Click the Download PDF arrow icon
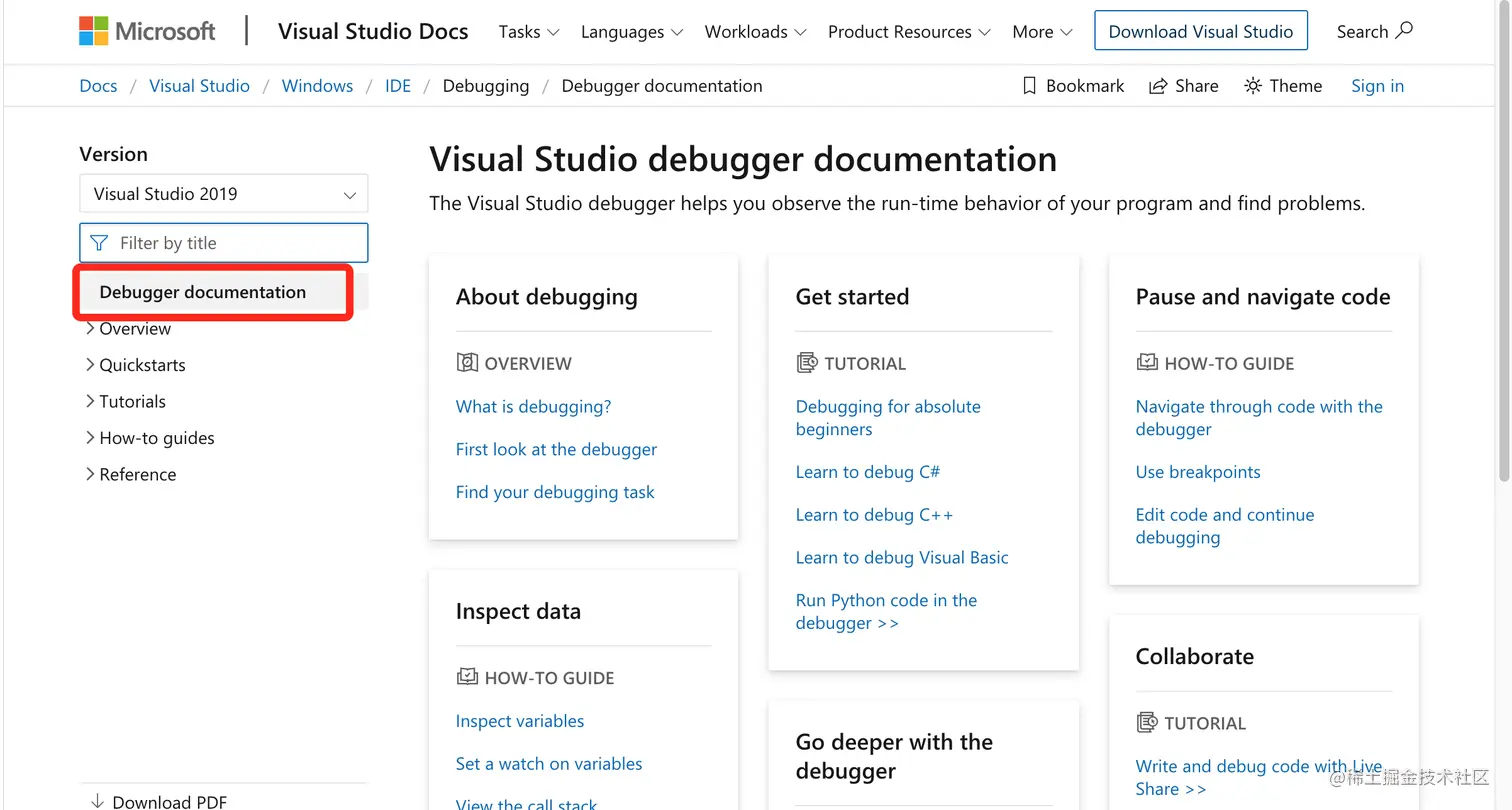The height and width of the screenshot is (810, 1512). click(x=97, y=801)
